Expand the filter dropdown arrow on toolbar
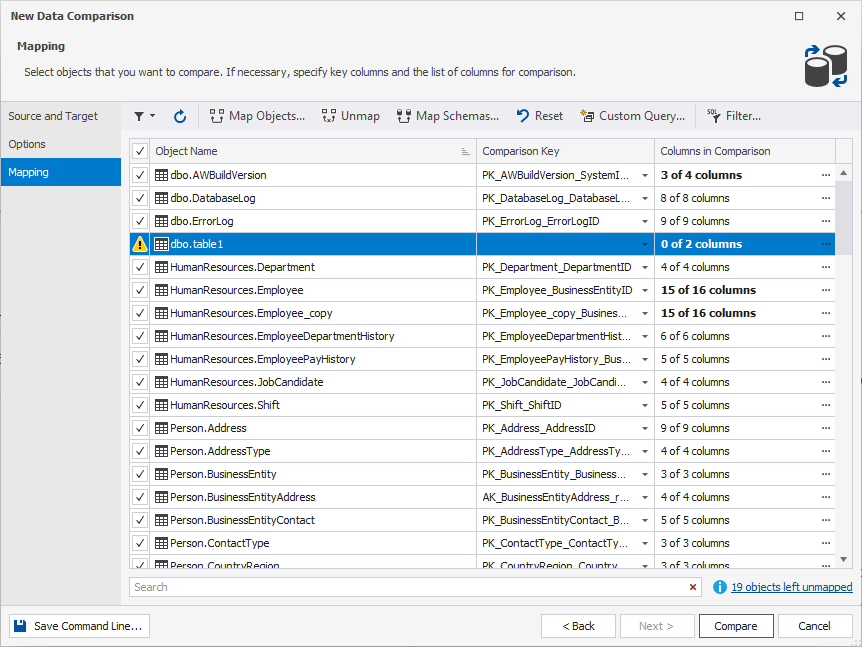 tap(151, 116)
